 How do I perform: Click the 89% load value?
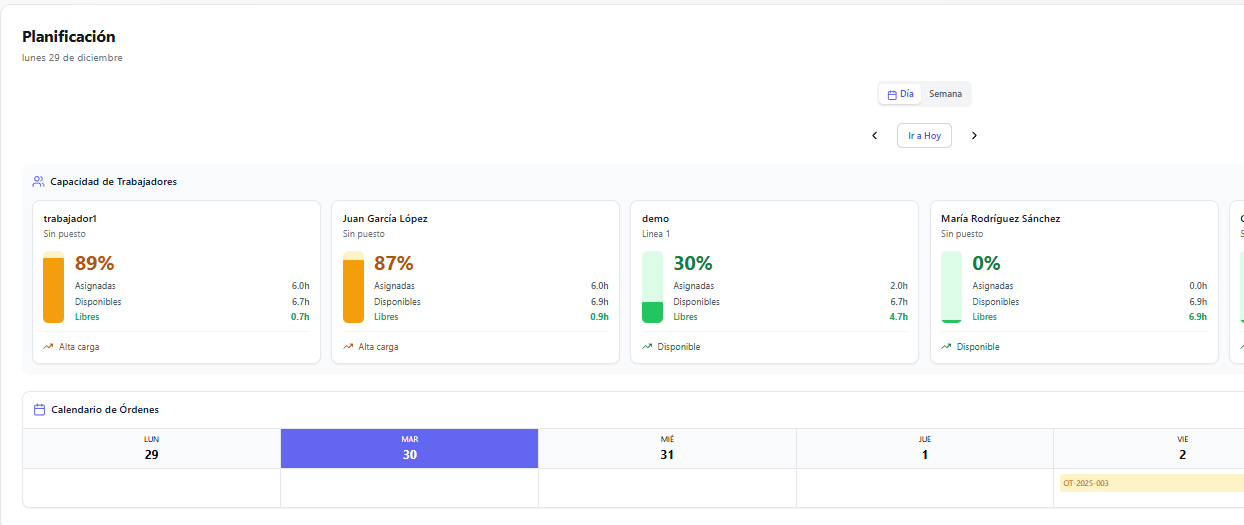(x=95, y=264)
